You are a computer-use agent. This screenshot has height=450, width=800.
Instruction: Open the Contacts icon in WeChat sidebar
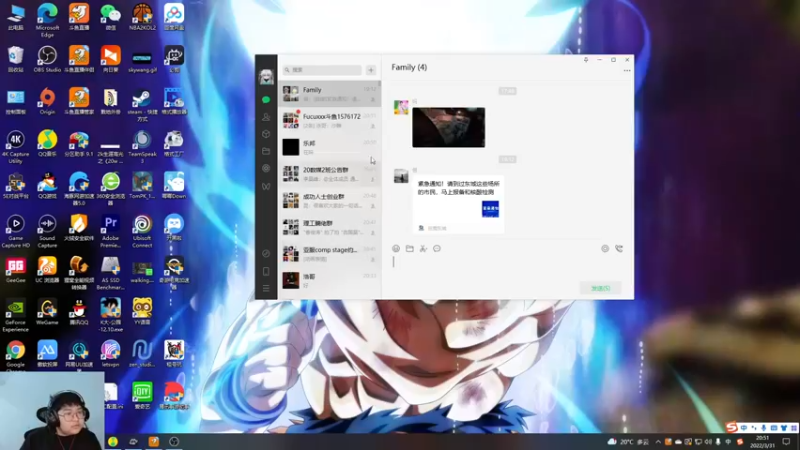266,117
